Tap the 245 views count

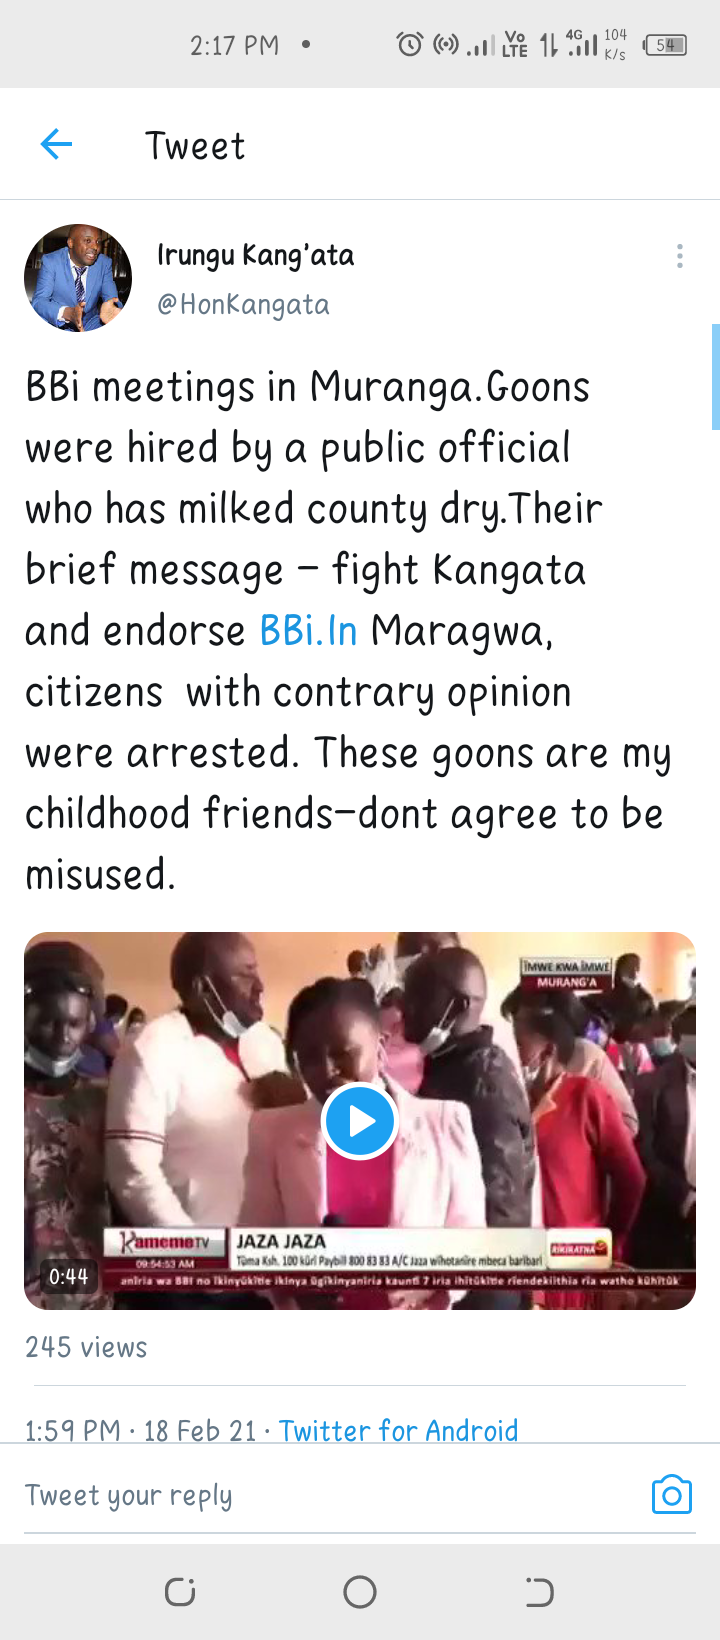86,1347
